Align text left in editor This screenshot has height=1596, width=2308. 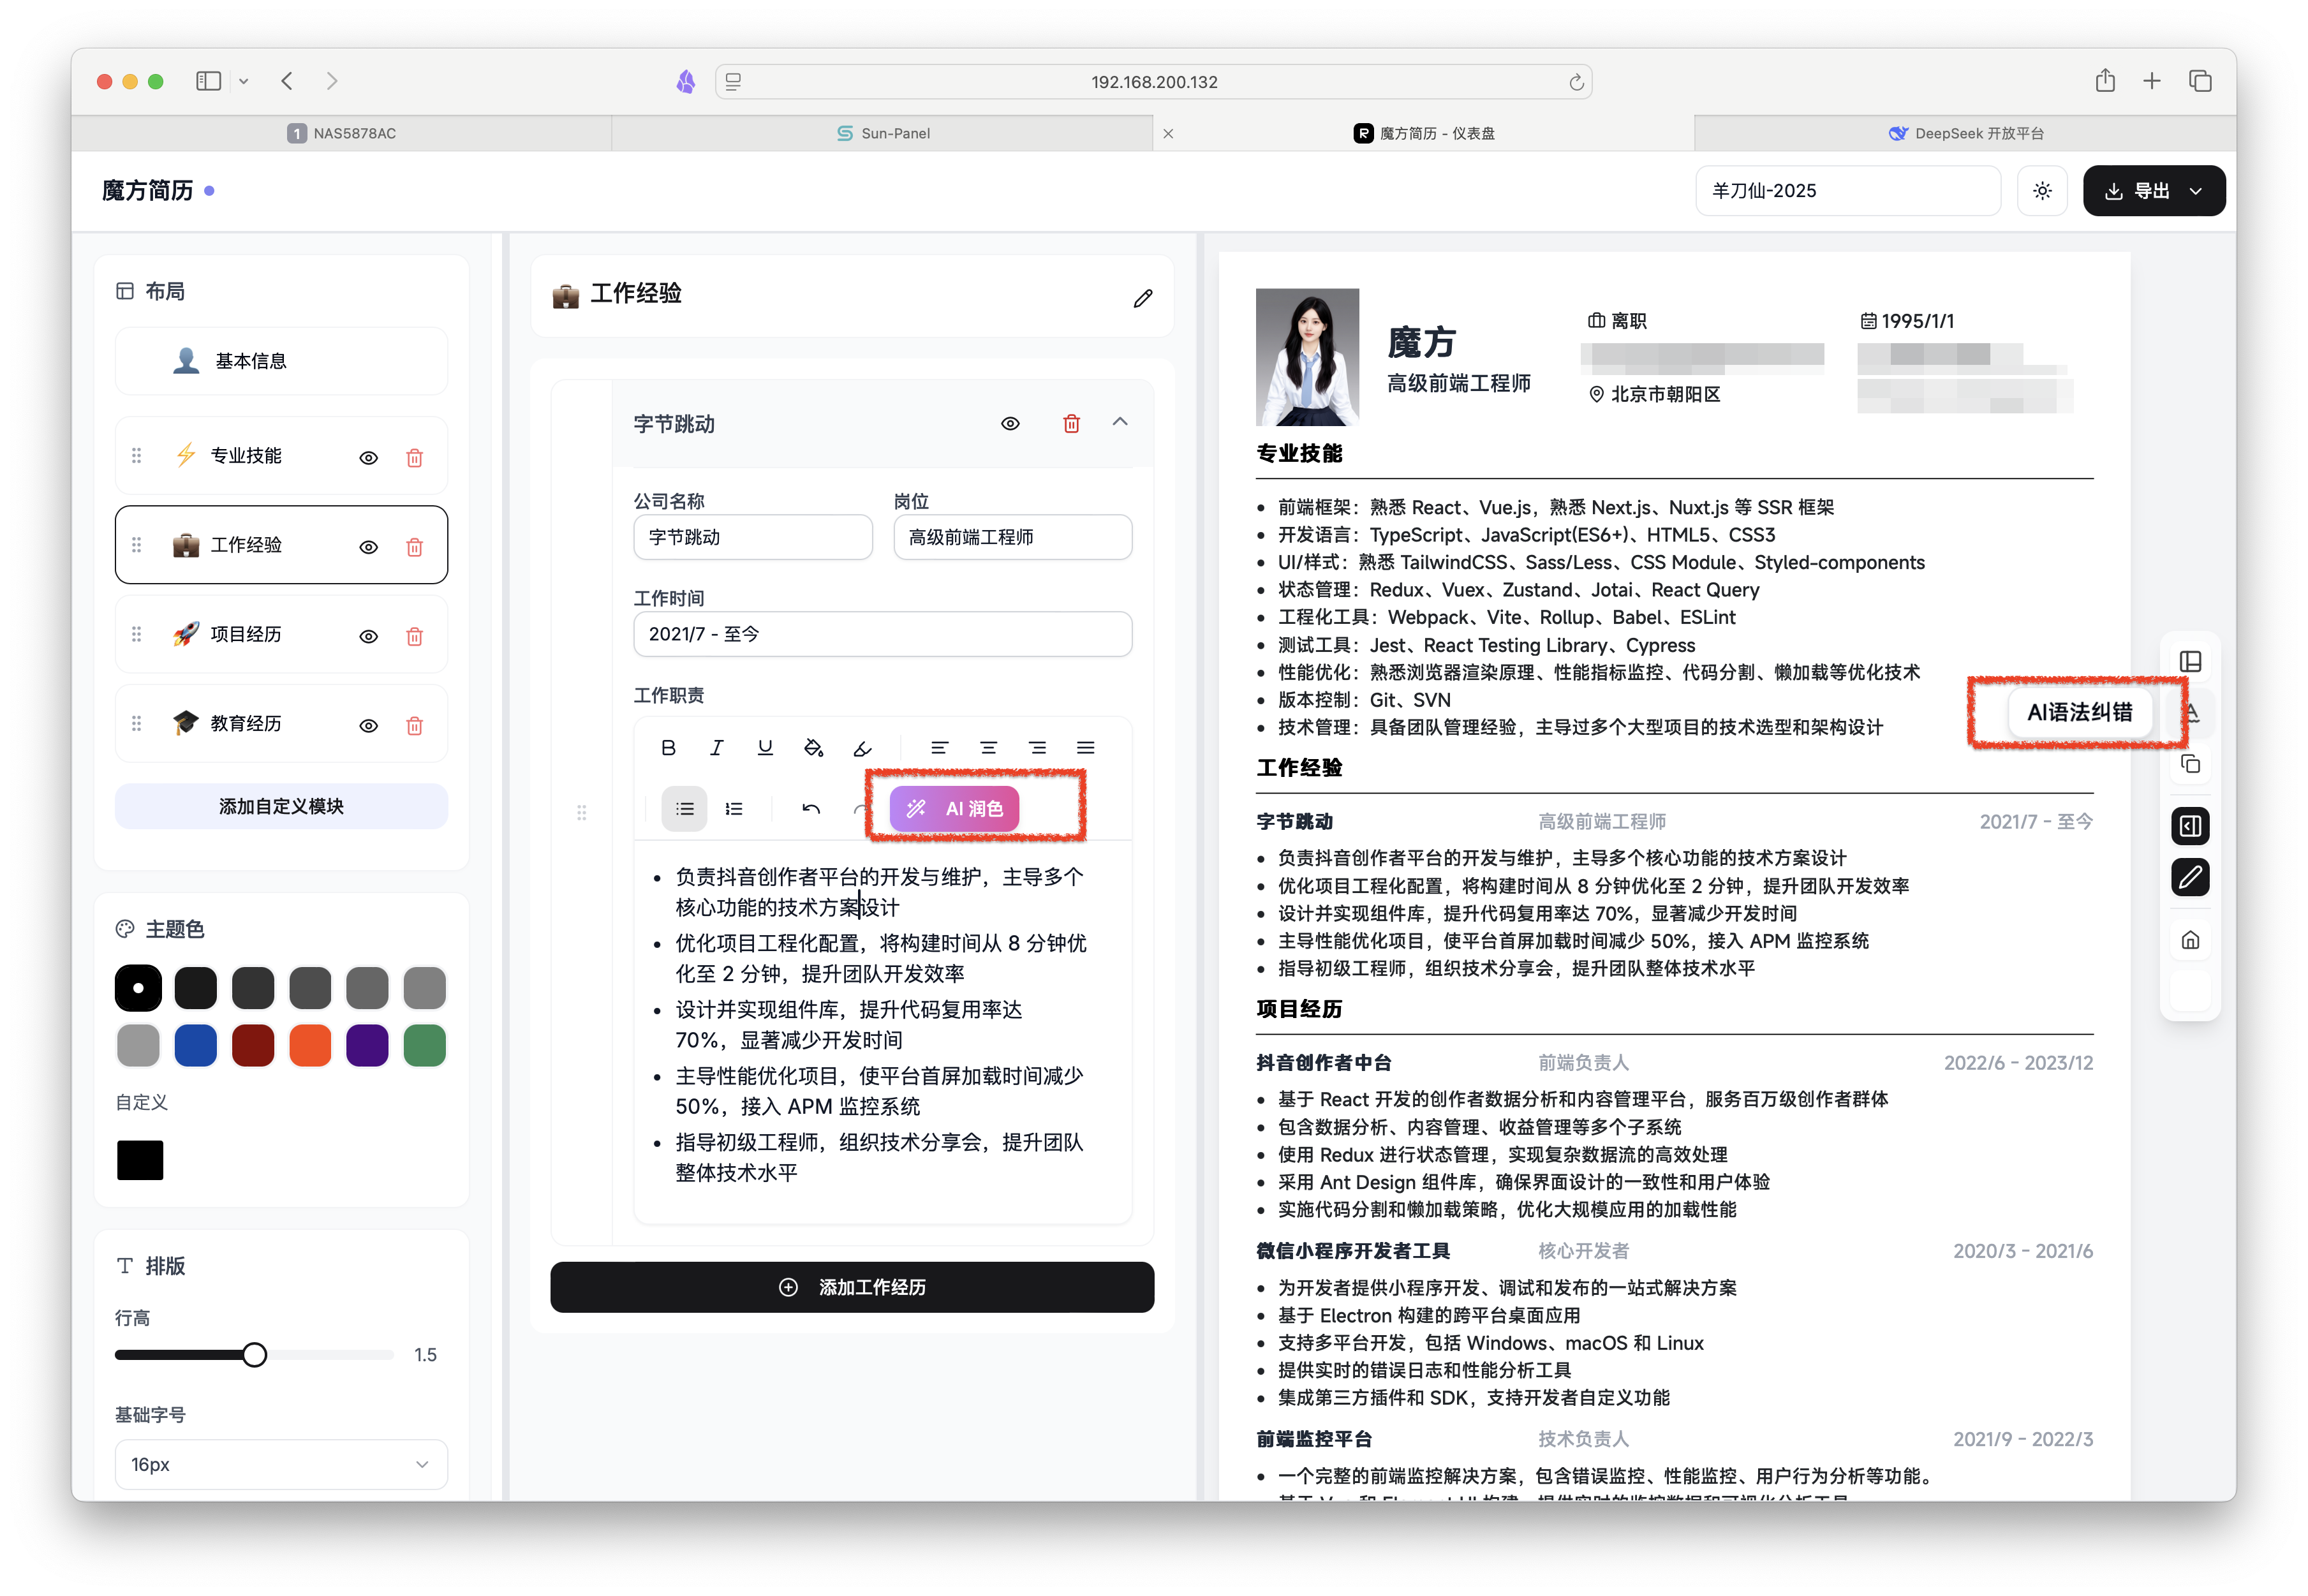pyautogui.click(x=939, y=748)
